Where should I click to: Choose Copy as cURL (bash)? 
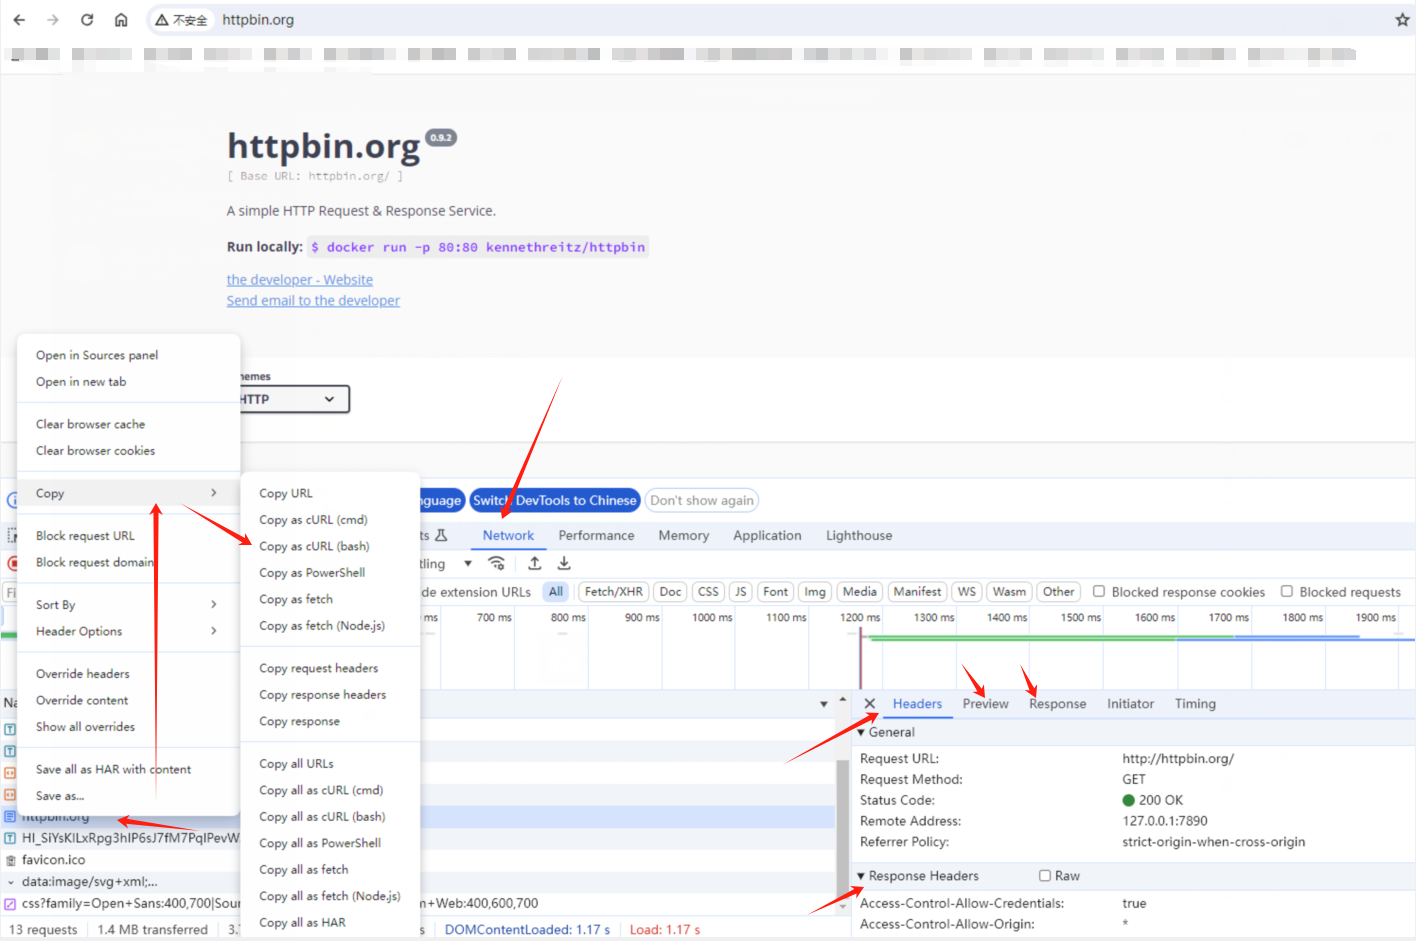(314, 546)
